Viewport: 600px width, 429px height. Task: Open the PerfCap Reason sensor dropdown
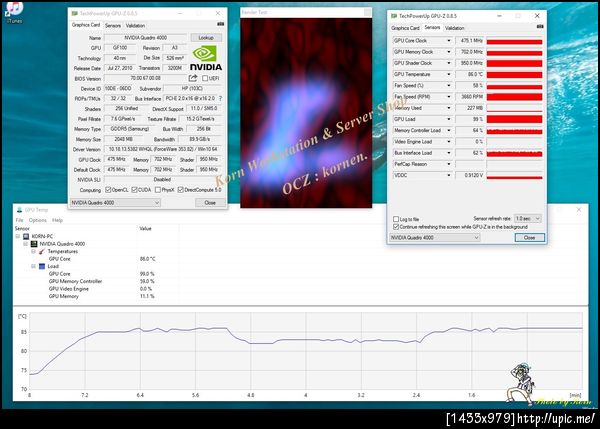click(x=448, y=164)
